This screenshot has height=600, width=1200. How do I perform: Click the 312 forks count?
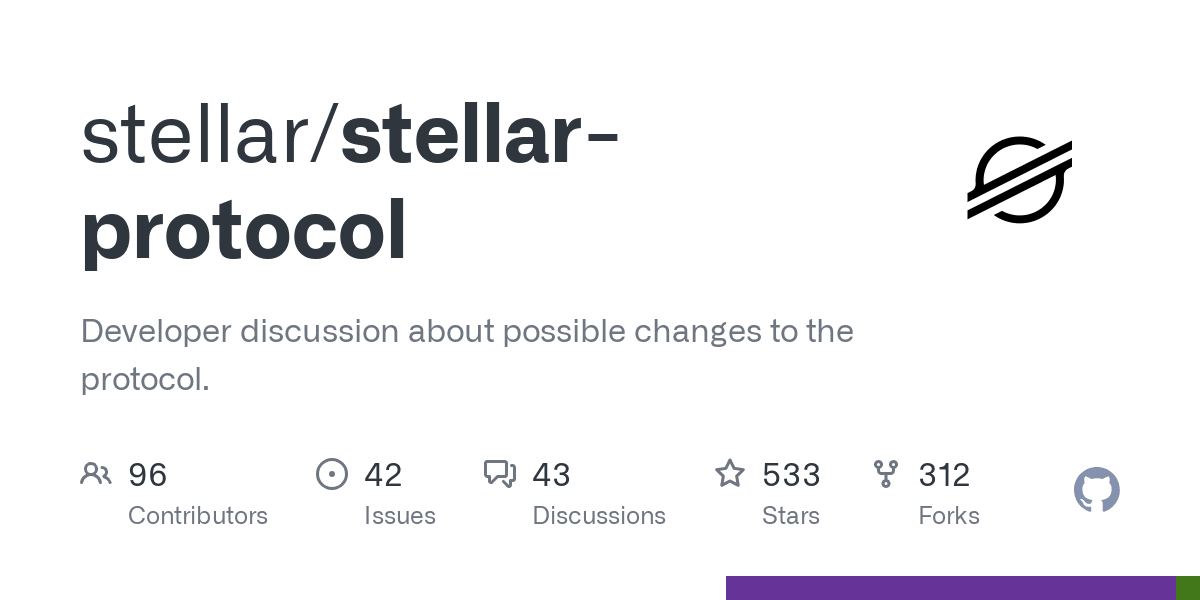(945, 475)
